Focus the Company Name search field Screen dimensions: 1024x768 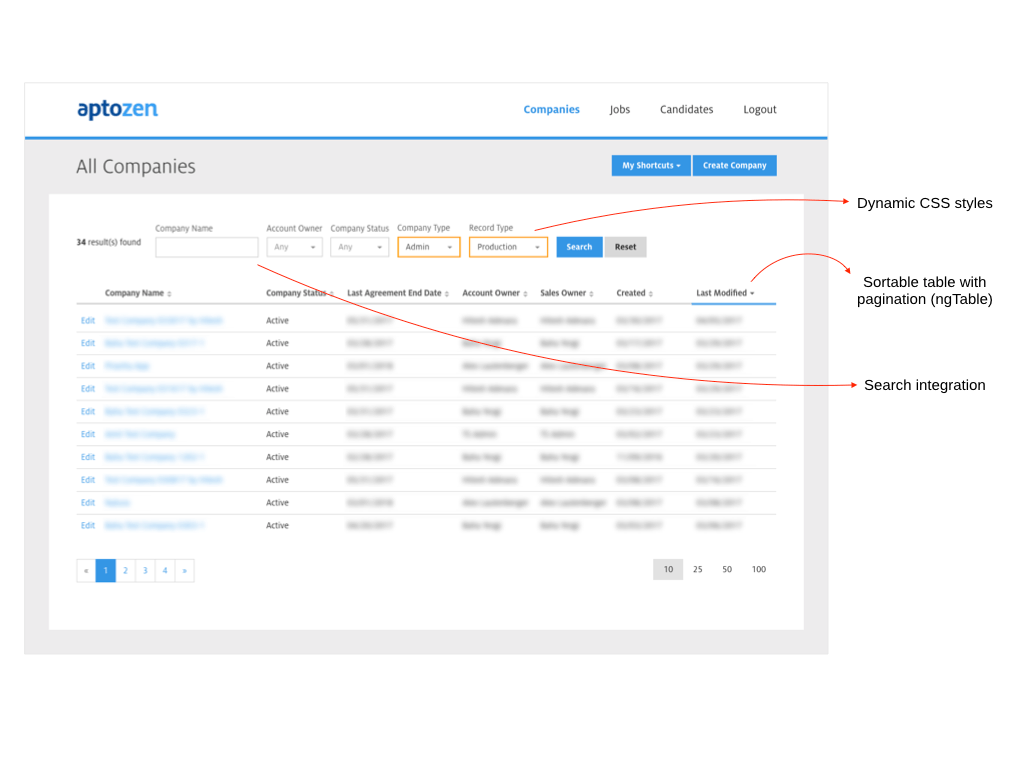click(x=207, y=247)
